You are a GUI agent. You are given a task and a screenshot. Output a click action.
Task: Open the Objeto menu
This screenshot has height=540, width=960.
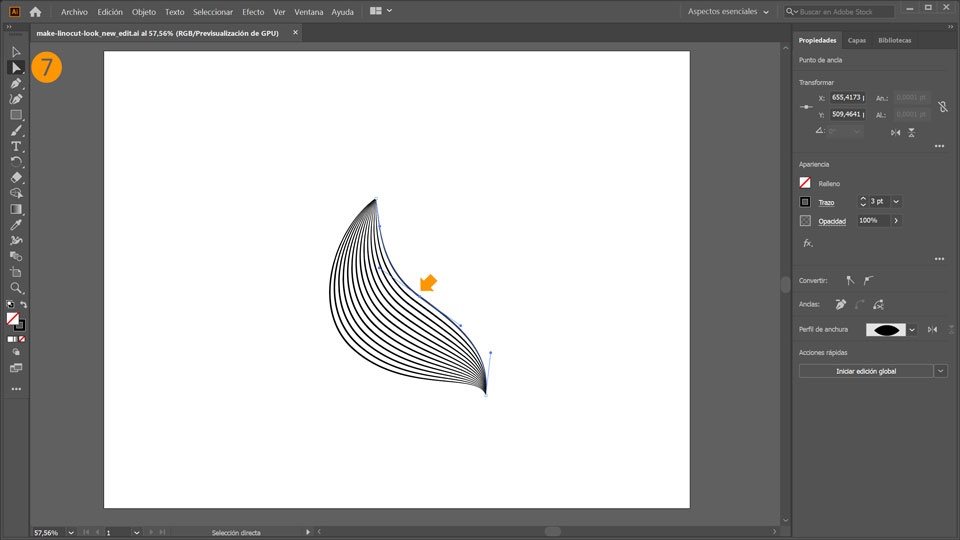pos(144,12)
